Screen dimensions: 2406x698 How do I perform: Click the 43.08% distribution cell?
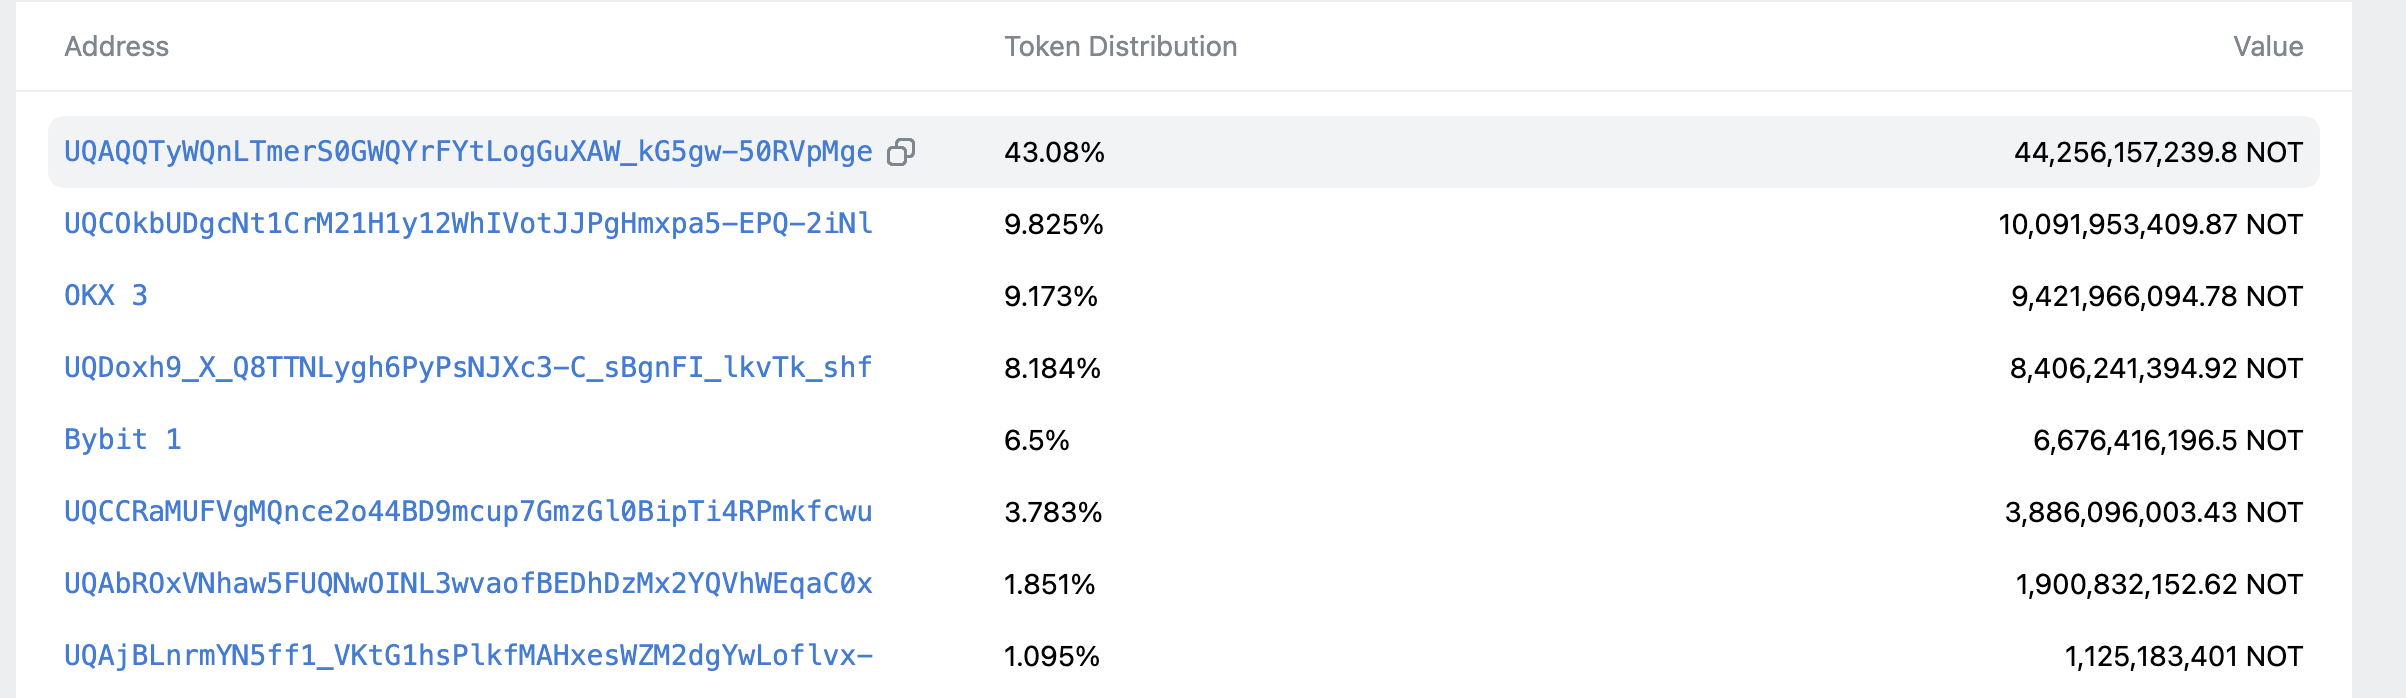[1054, 152]
